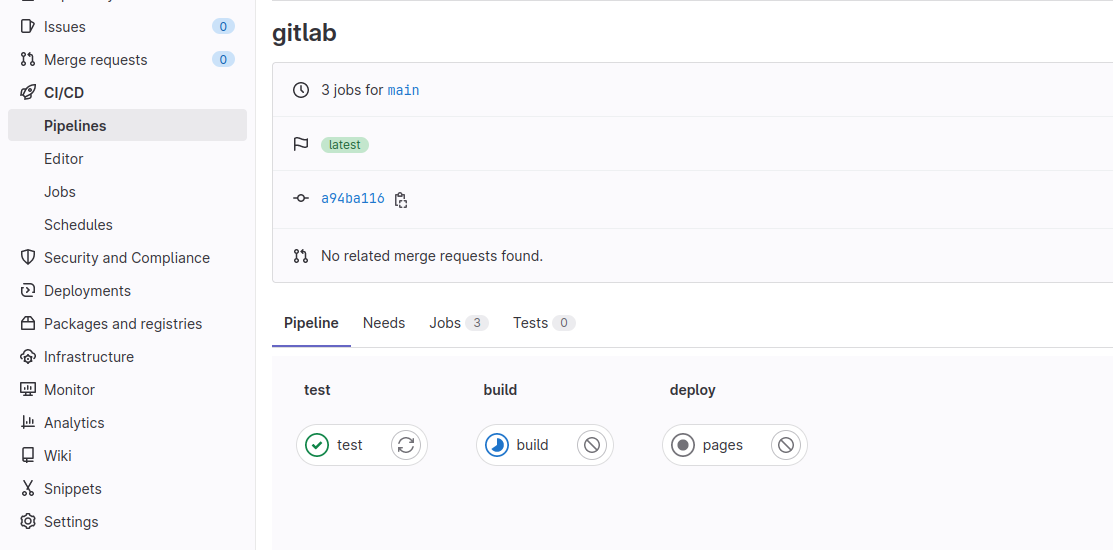Go to Schedules in CI/CD menu
The height and width of the screenshot is (550, 1113).
click(x=78, y=225)
